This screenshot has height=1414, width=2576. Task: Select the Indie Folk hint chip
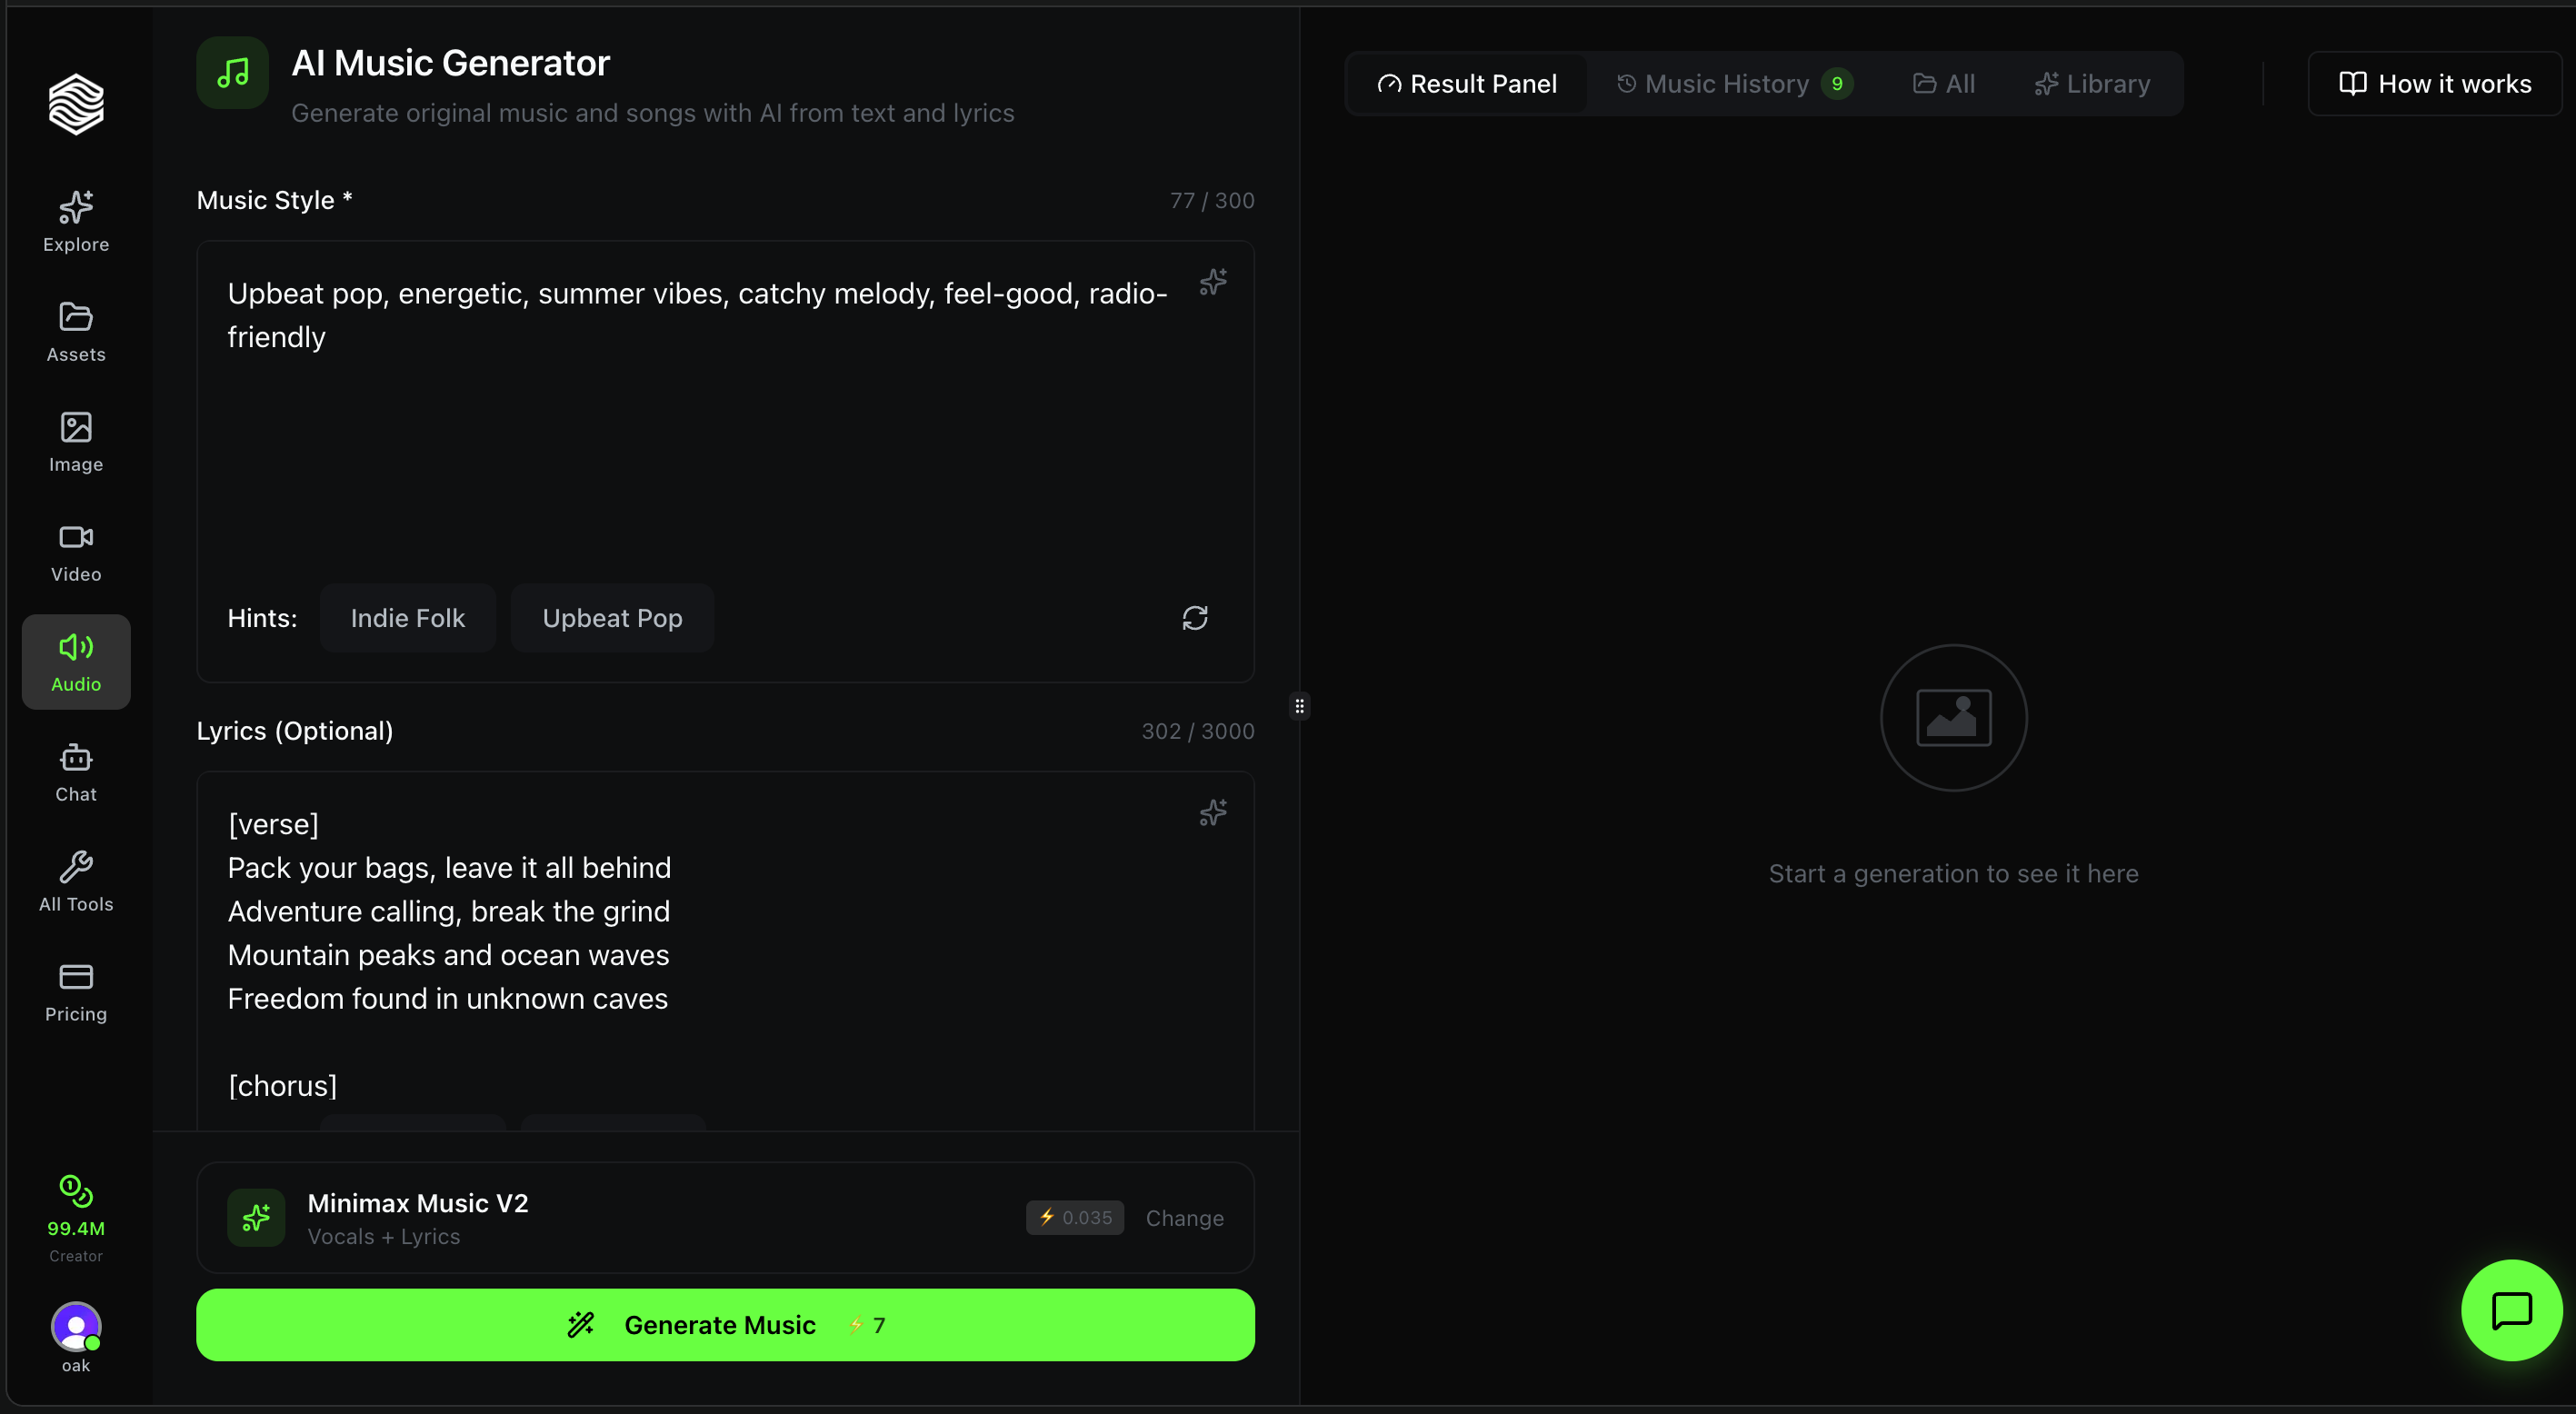[407, 618]
